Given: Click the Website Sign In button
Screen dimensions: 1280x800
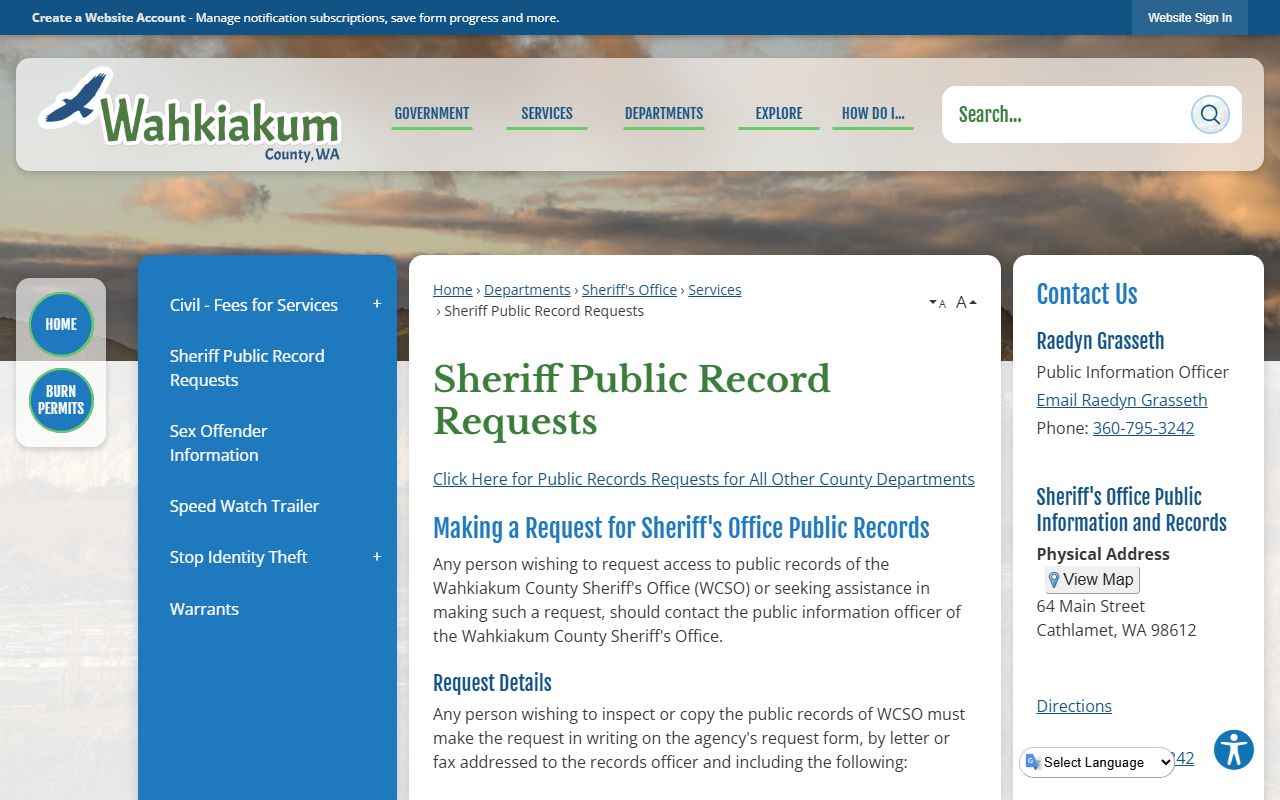Looking at the screenshot, I should (1190, 18).
